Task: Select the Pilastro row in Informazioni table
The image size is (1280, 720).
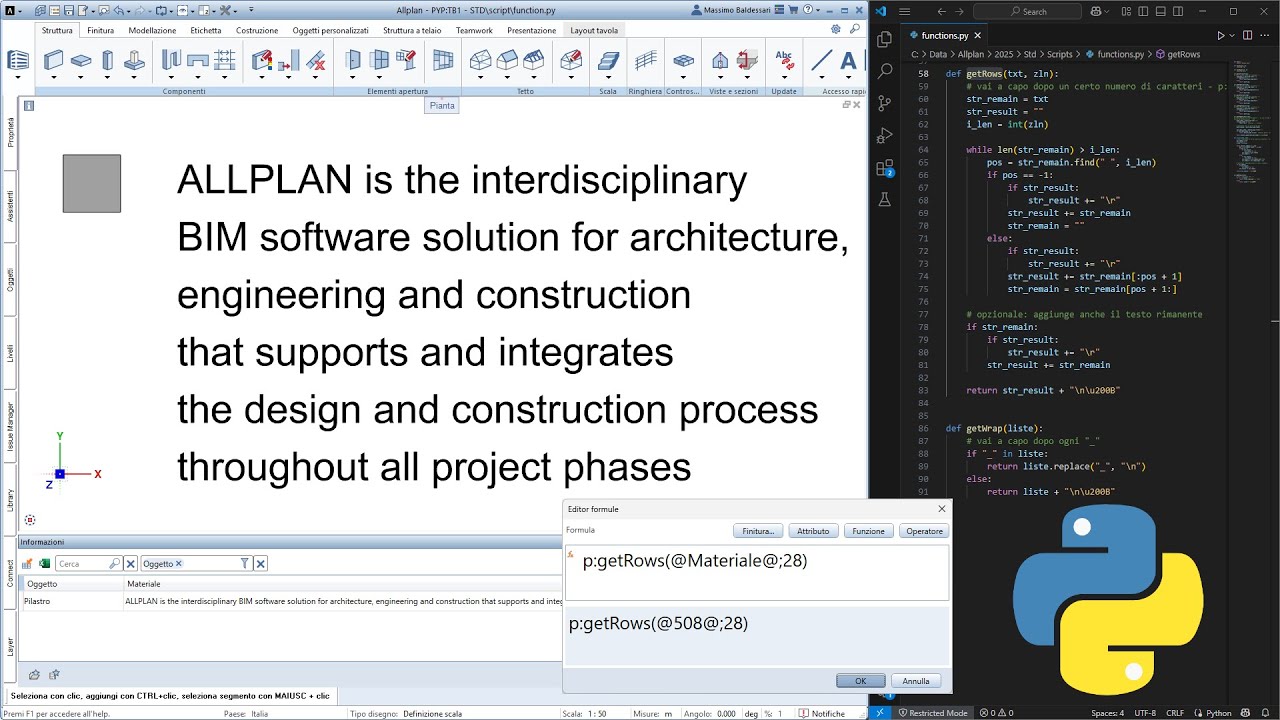Action: click(290, 602)
